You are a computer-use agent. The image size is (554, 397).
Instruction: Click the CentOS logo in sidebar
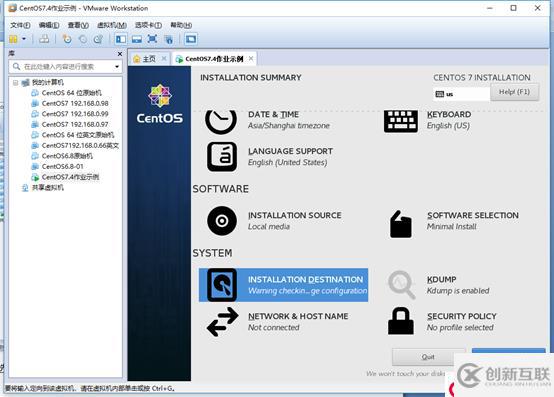(160, 104)
